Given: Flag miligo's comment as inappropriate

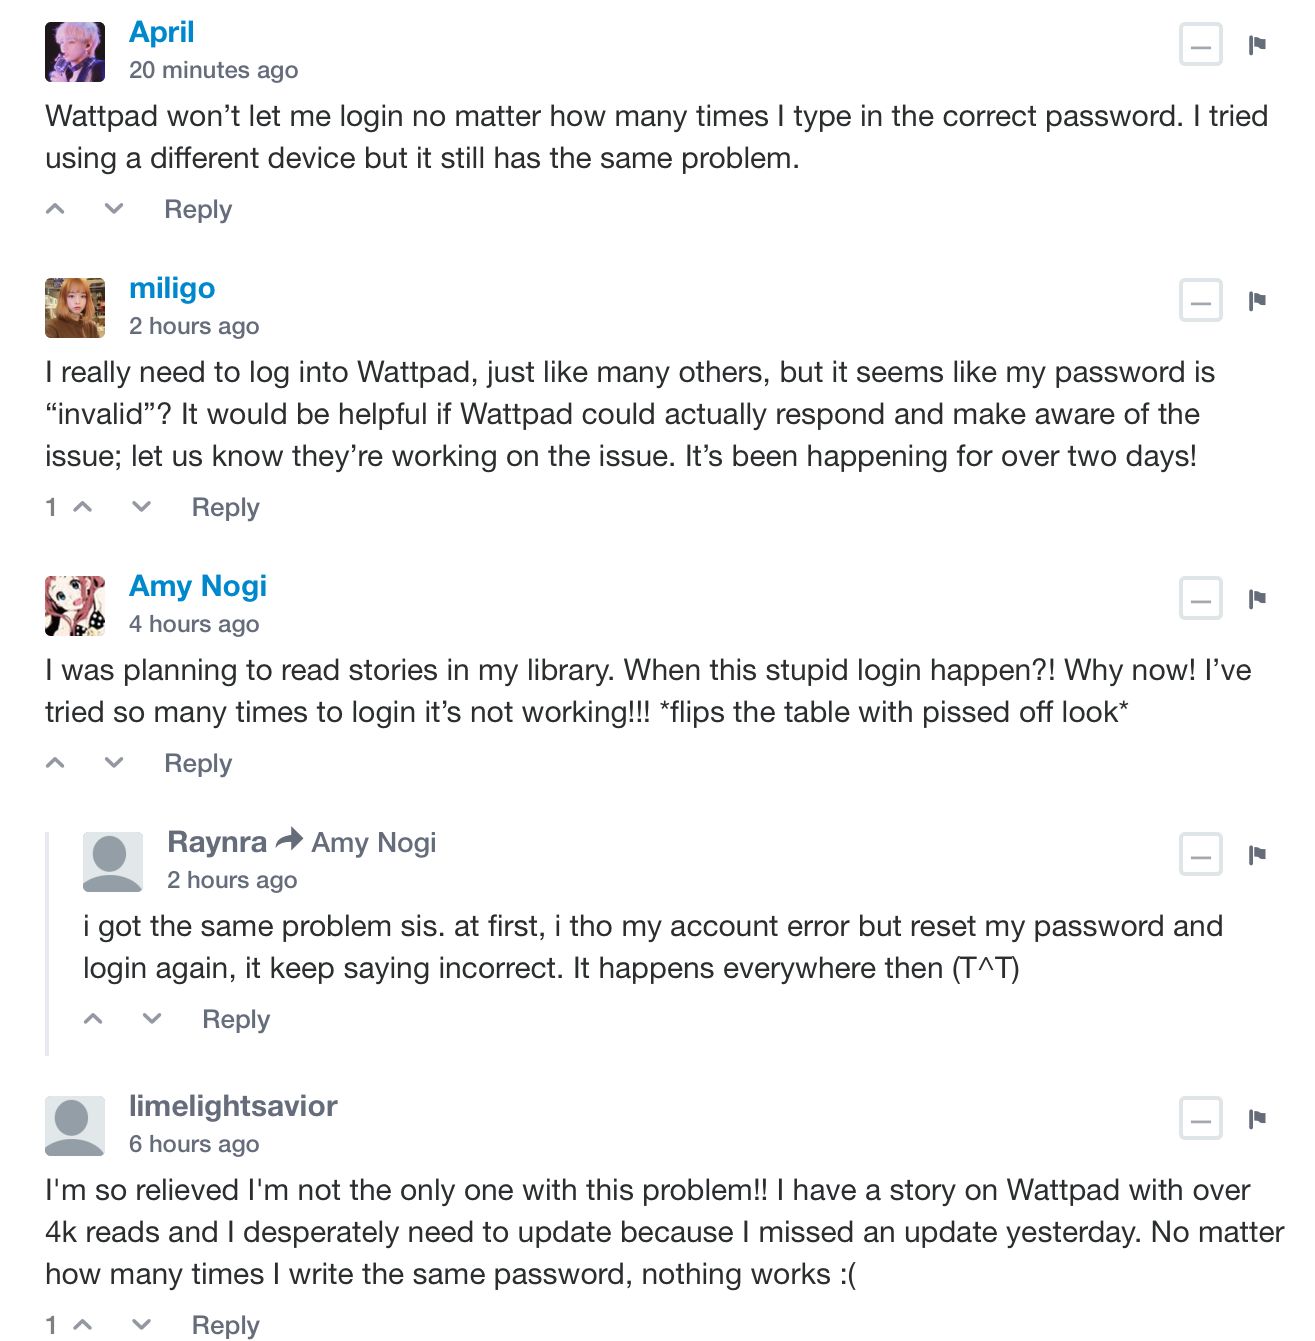Looking at the screenshot, I should coord(1257,301).
